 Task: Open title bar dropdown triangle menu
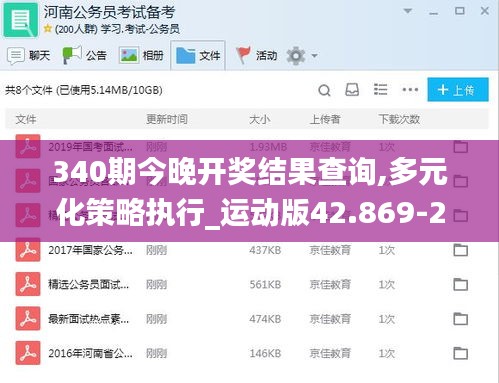407,11
